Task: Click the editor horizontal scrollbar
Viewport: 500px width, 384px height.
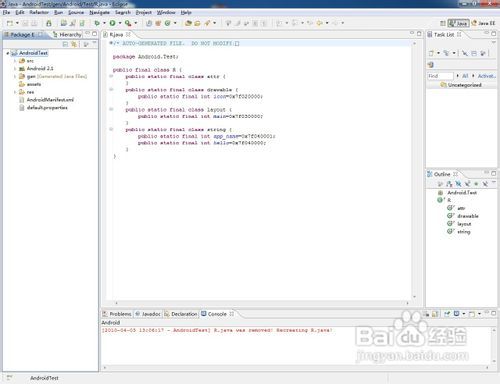Action: tap(262, 303)
